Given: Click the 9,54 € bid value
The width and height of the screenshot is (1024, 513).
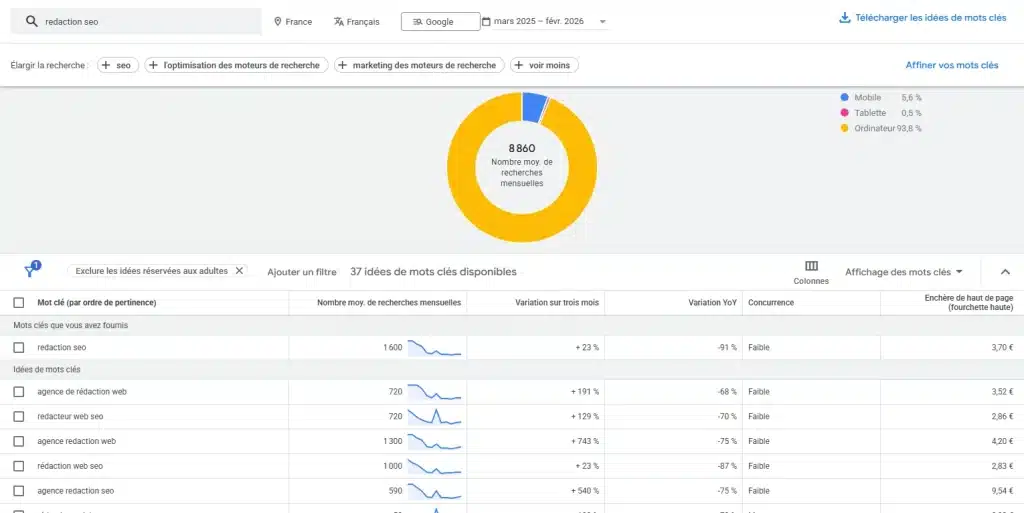Looking at the screenshot, I should 1002,491.
